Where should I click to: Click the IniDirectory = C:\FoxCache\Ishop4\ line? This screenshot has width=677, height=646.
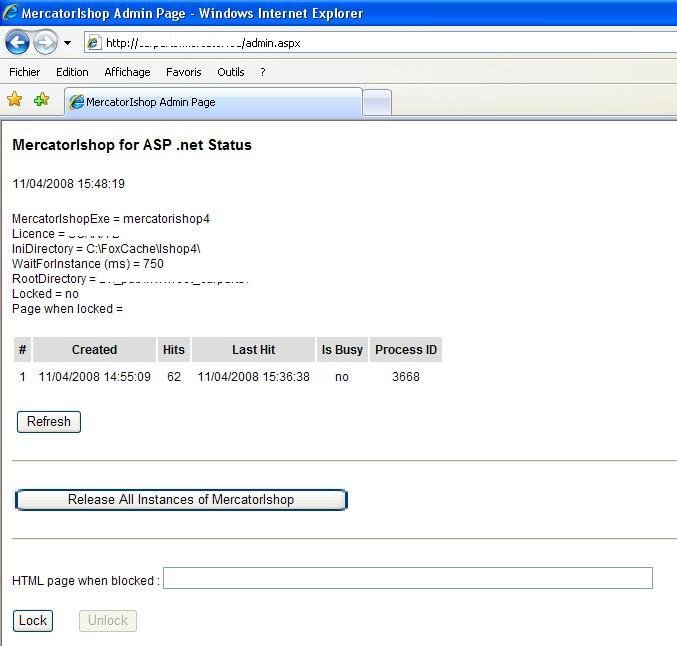106,249
